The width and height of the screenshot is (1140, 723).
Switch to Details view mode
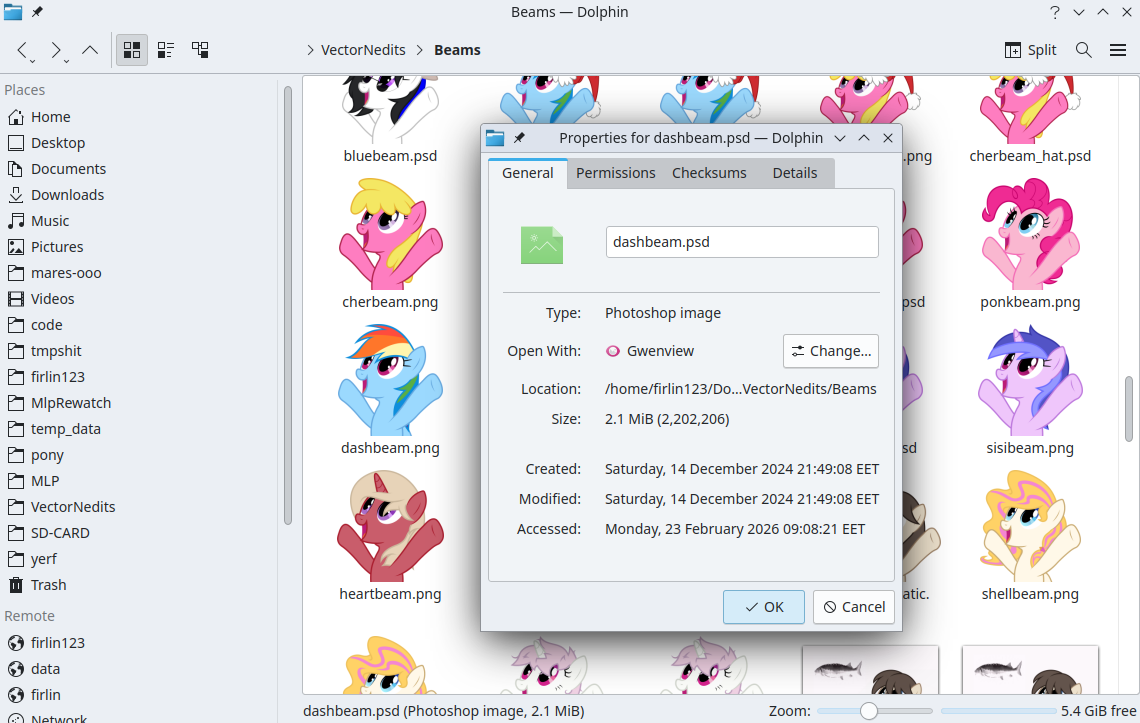click(x=200, y=50)
